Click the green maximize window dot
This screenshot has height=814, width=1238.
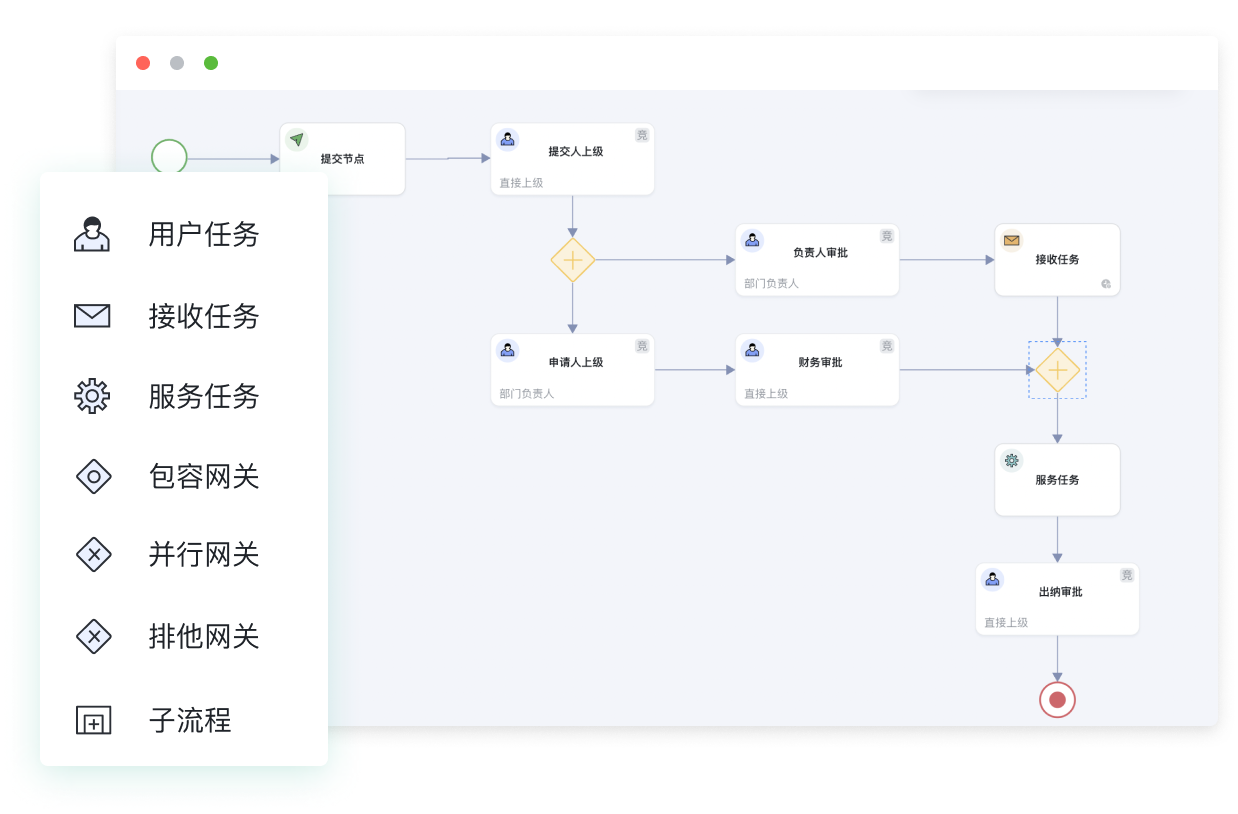click(211, 63)
